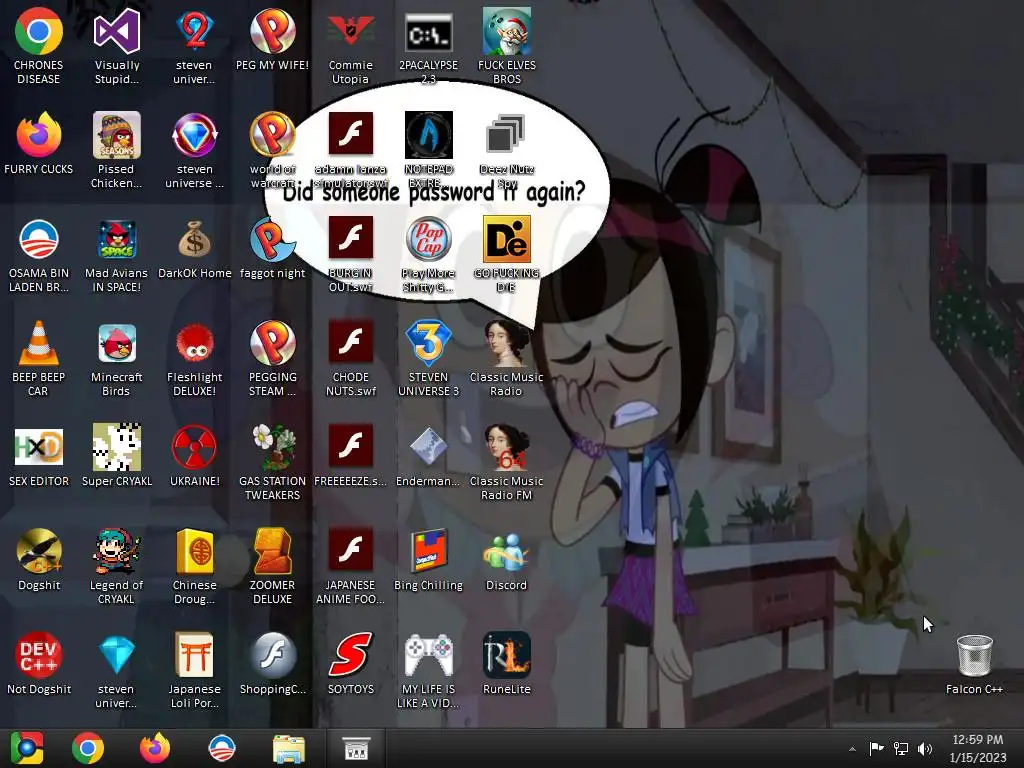Open the Dogshit eagle icon

coord(39,560)
